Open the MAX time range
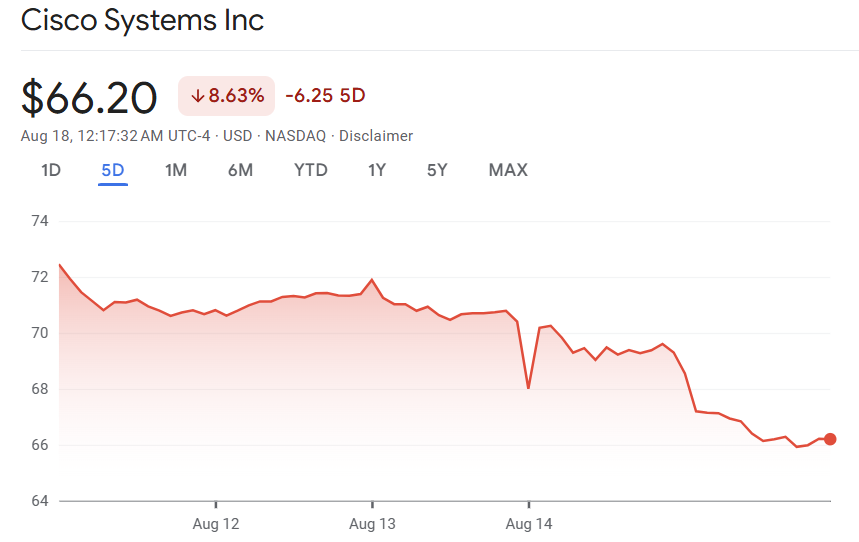Screen dimensions: 859x542 tap(508, 170)
